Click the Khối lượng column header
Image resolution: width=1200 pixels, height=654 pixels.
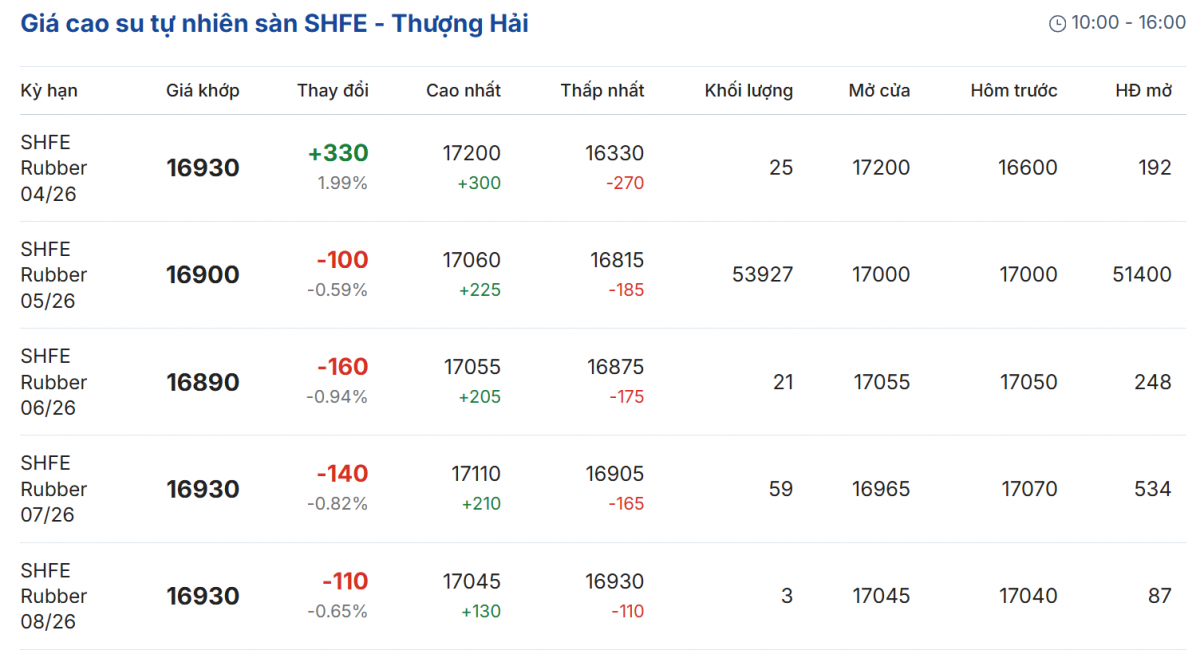tap(748, 91)
